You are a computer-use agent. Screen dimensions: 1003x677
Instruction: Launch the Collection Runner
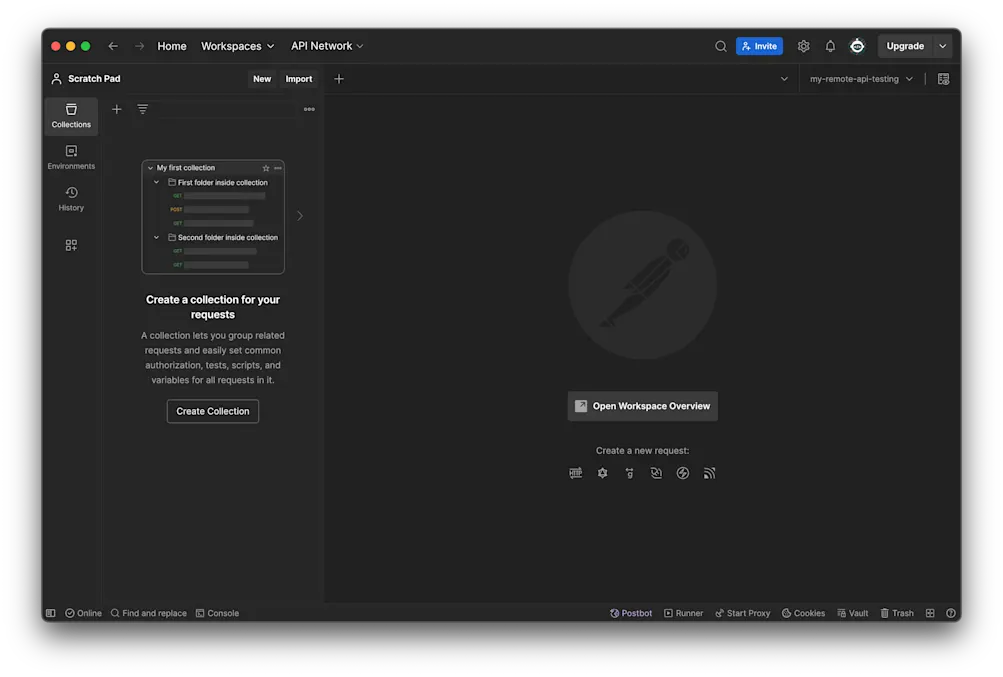[684, 613]
